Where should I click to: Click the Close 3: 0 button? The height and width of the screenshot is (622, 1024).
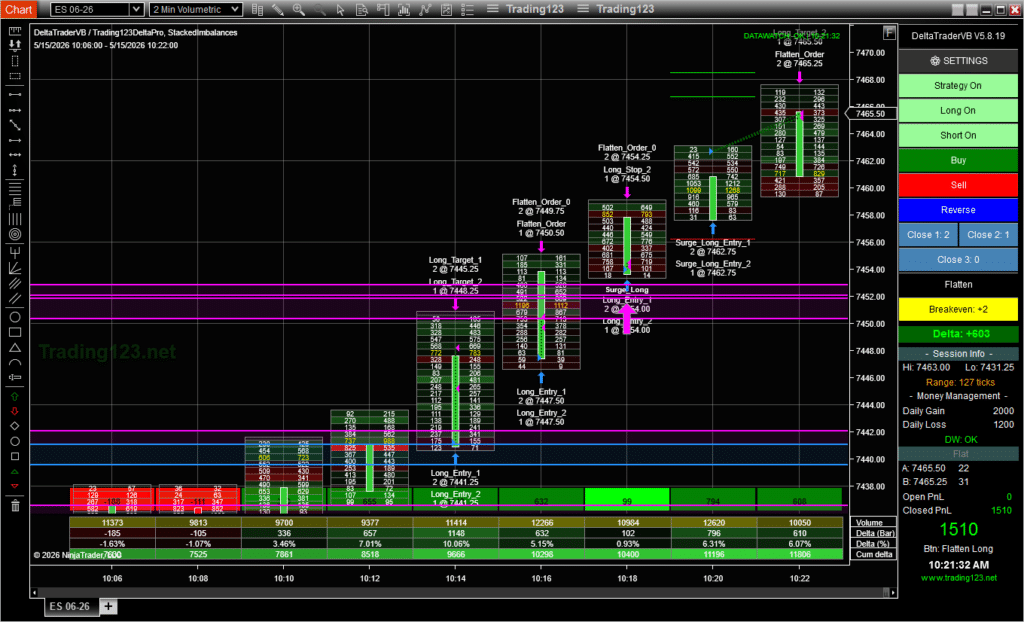958,259
